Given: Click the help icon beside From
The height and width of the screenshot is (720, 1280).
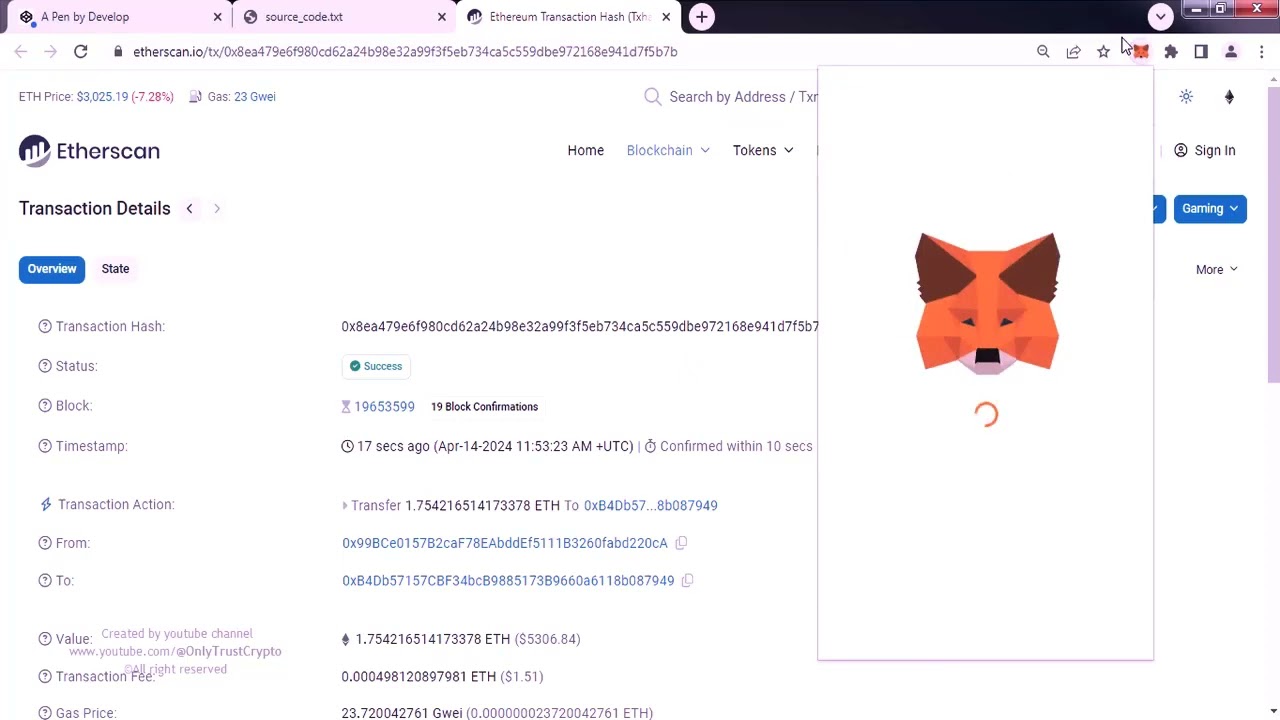Looking at the screenshot, I should (45, 543).
